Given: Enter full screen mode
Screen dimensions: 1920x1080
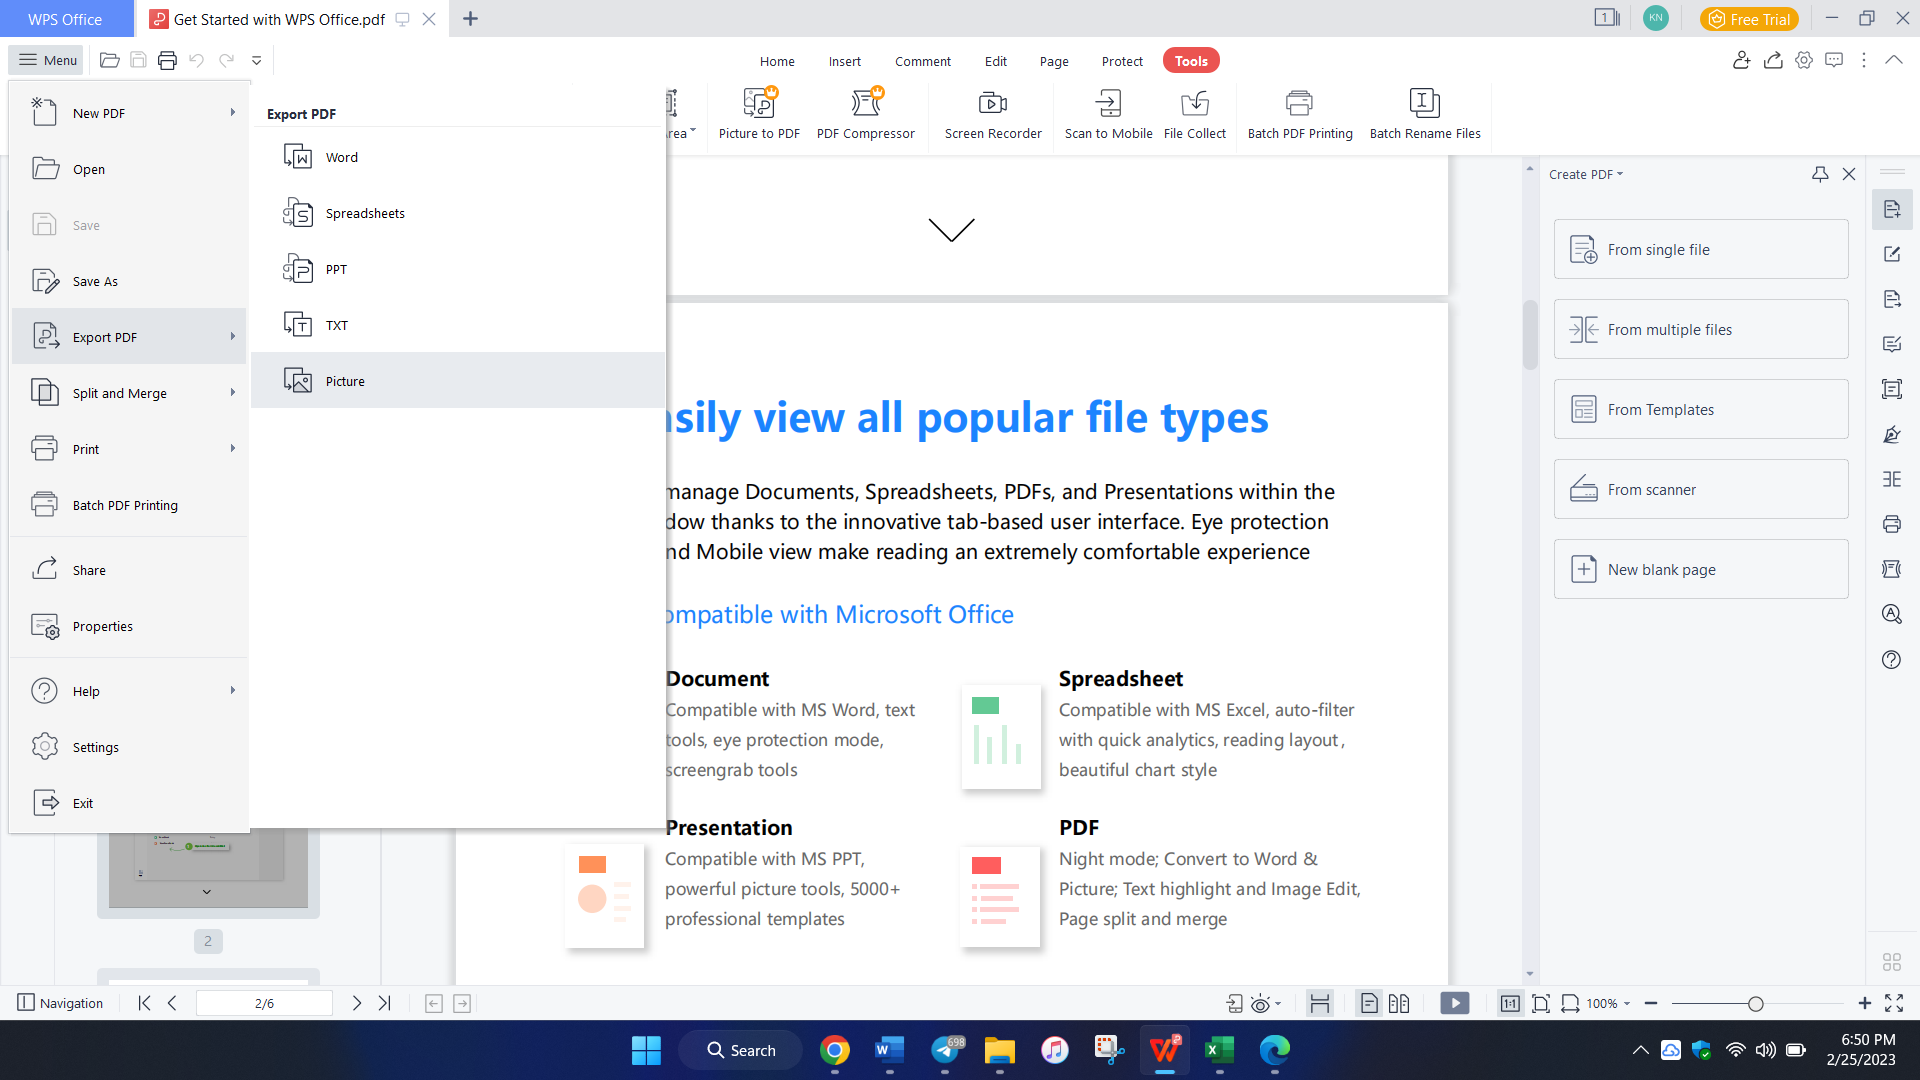Looking at the screenshot, I should [1894, 1003].
